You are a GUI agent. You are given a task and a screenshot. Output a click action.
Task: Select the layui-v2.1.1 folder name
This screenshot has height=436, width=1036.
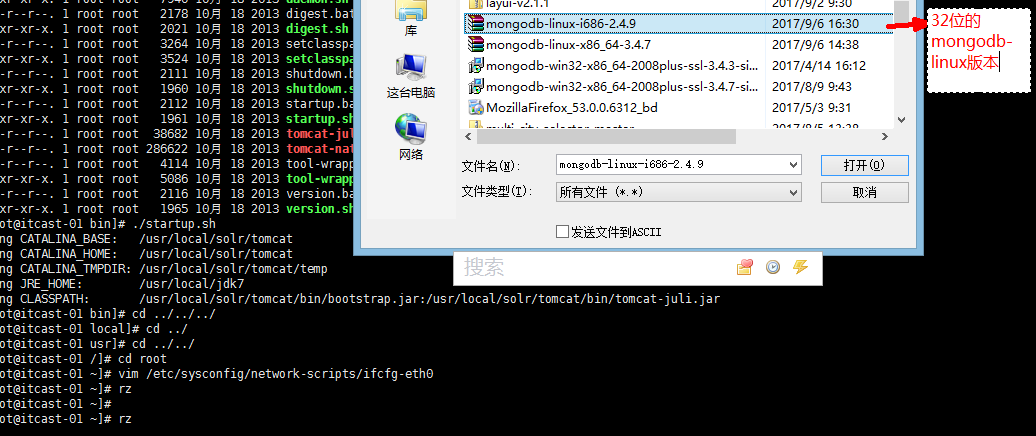517,4
